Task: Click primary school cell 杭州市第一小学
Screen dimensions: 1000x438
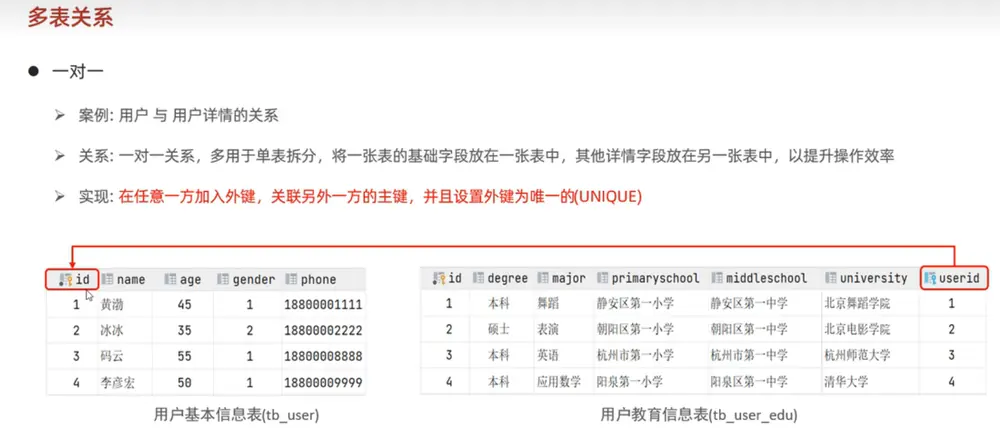Action: coord(635,355)
